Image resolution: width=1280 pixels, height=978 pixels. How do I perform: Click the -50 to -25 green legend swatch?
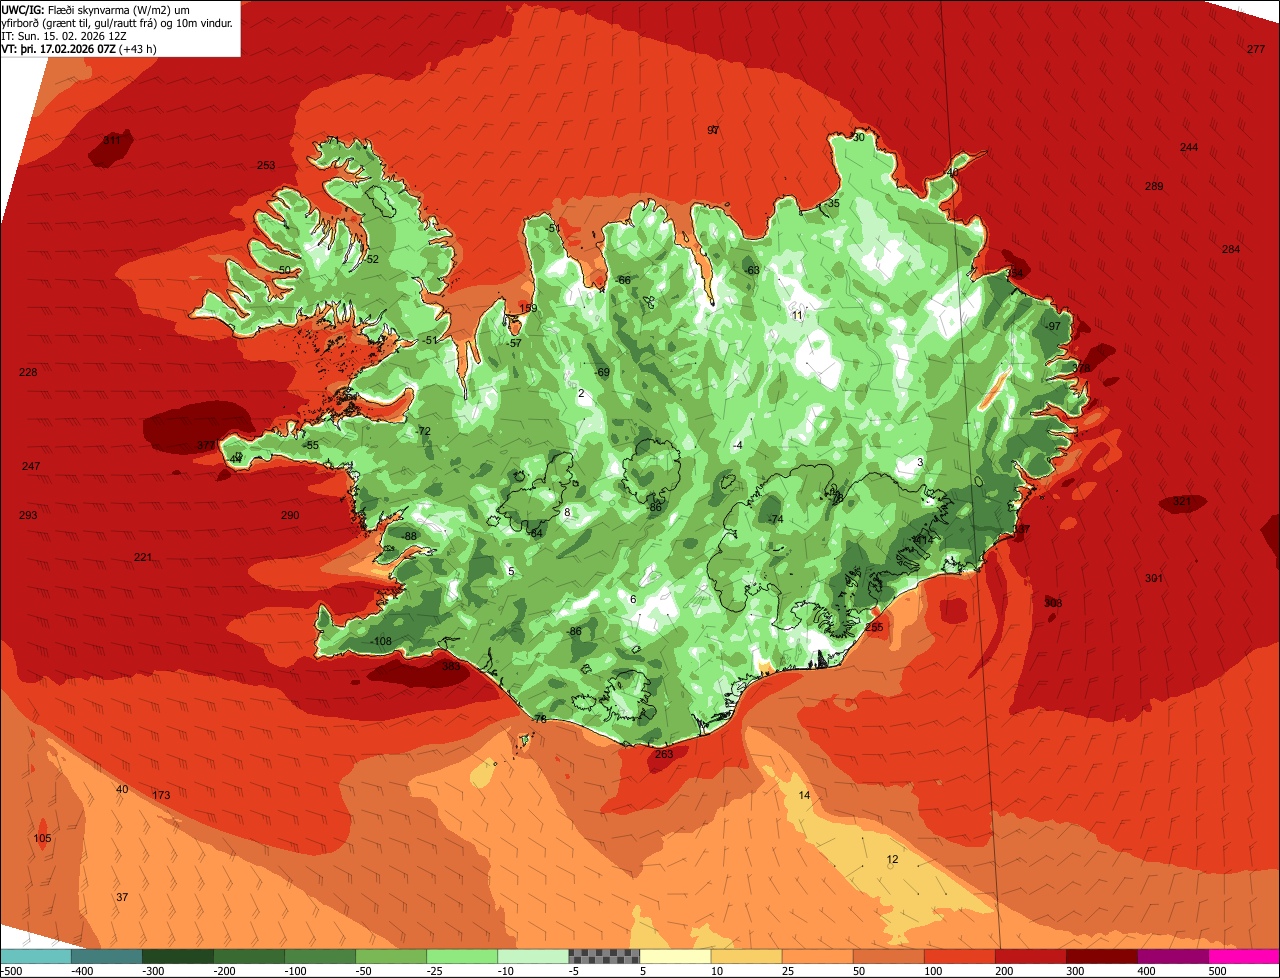point(391,956)
